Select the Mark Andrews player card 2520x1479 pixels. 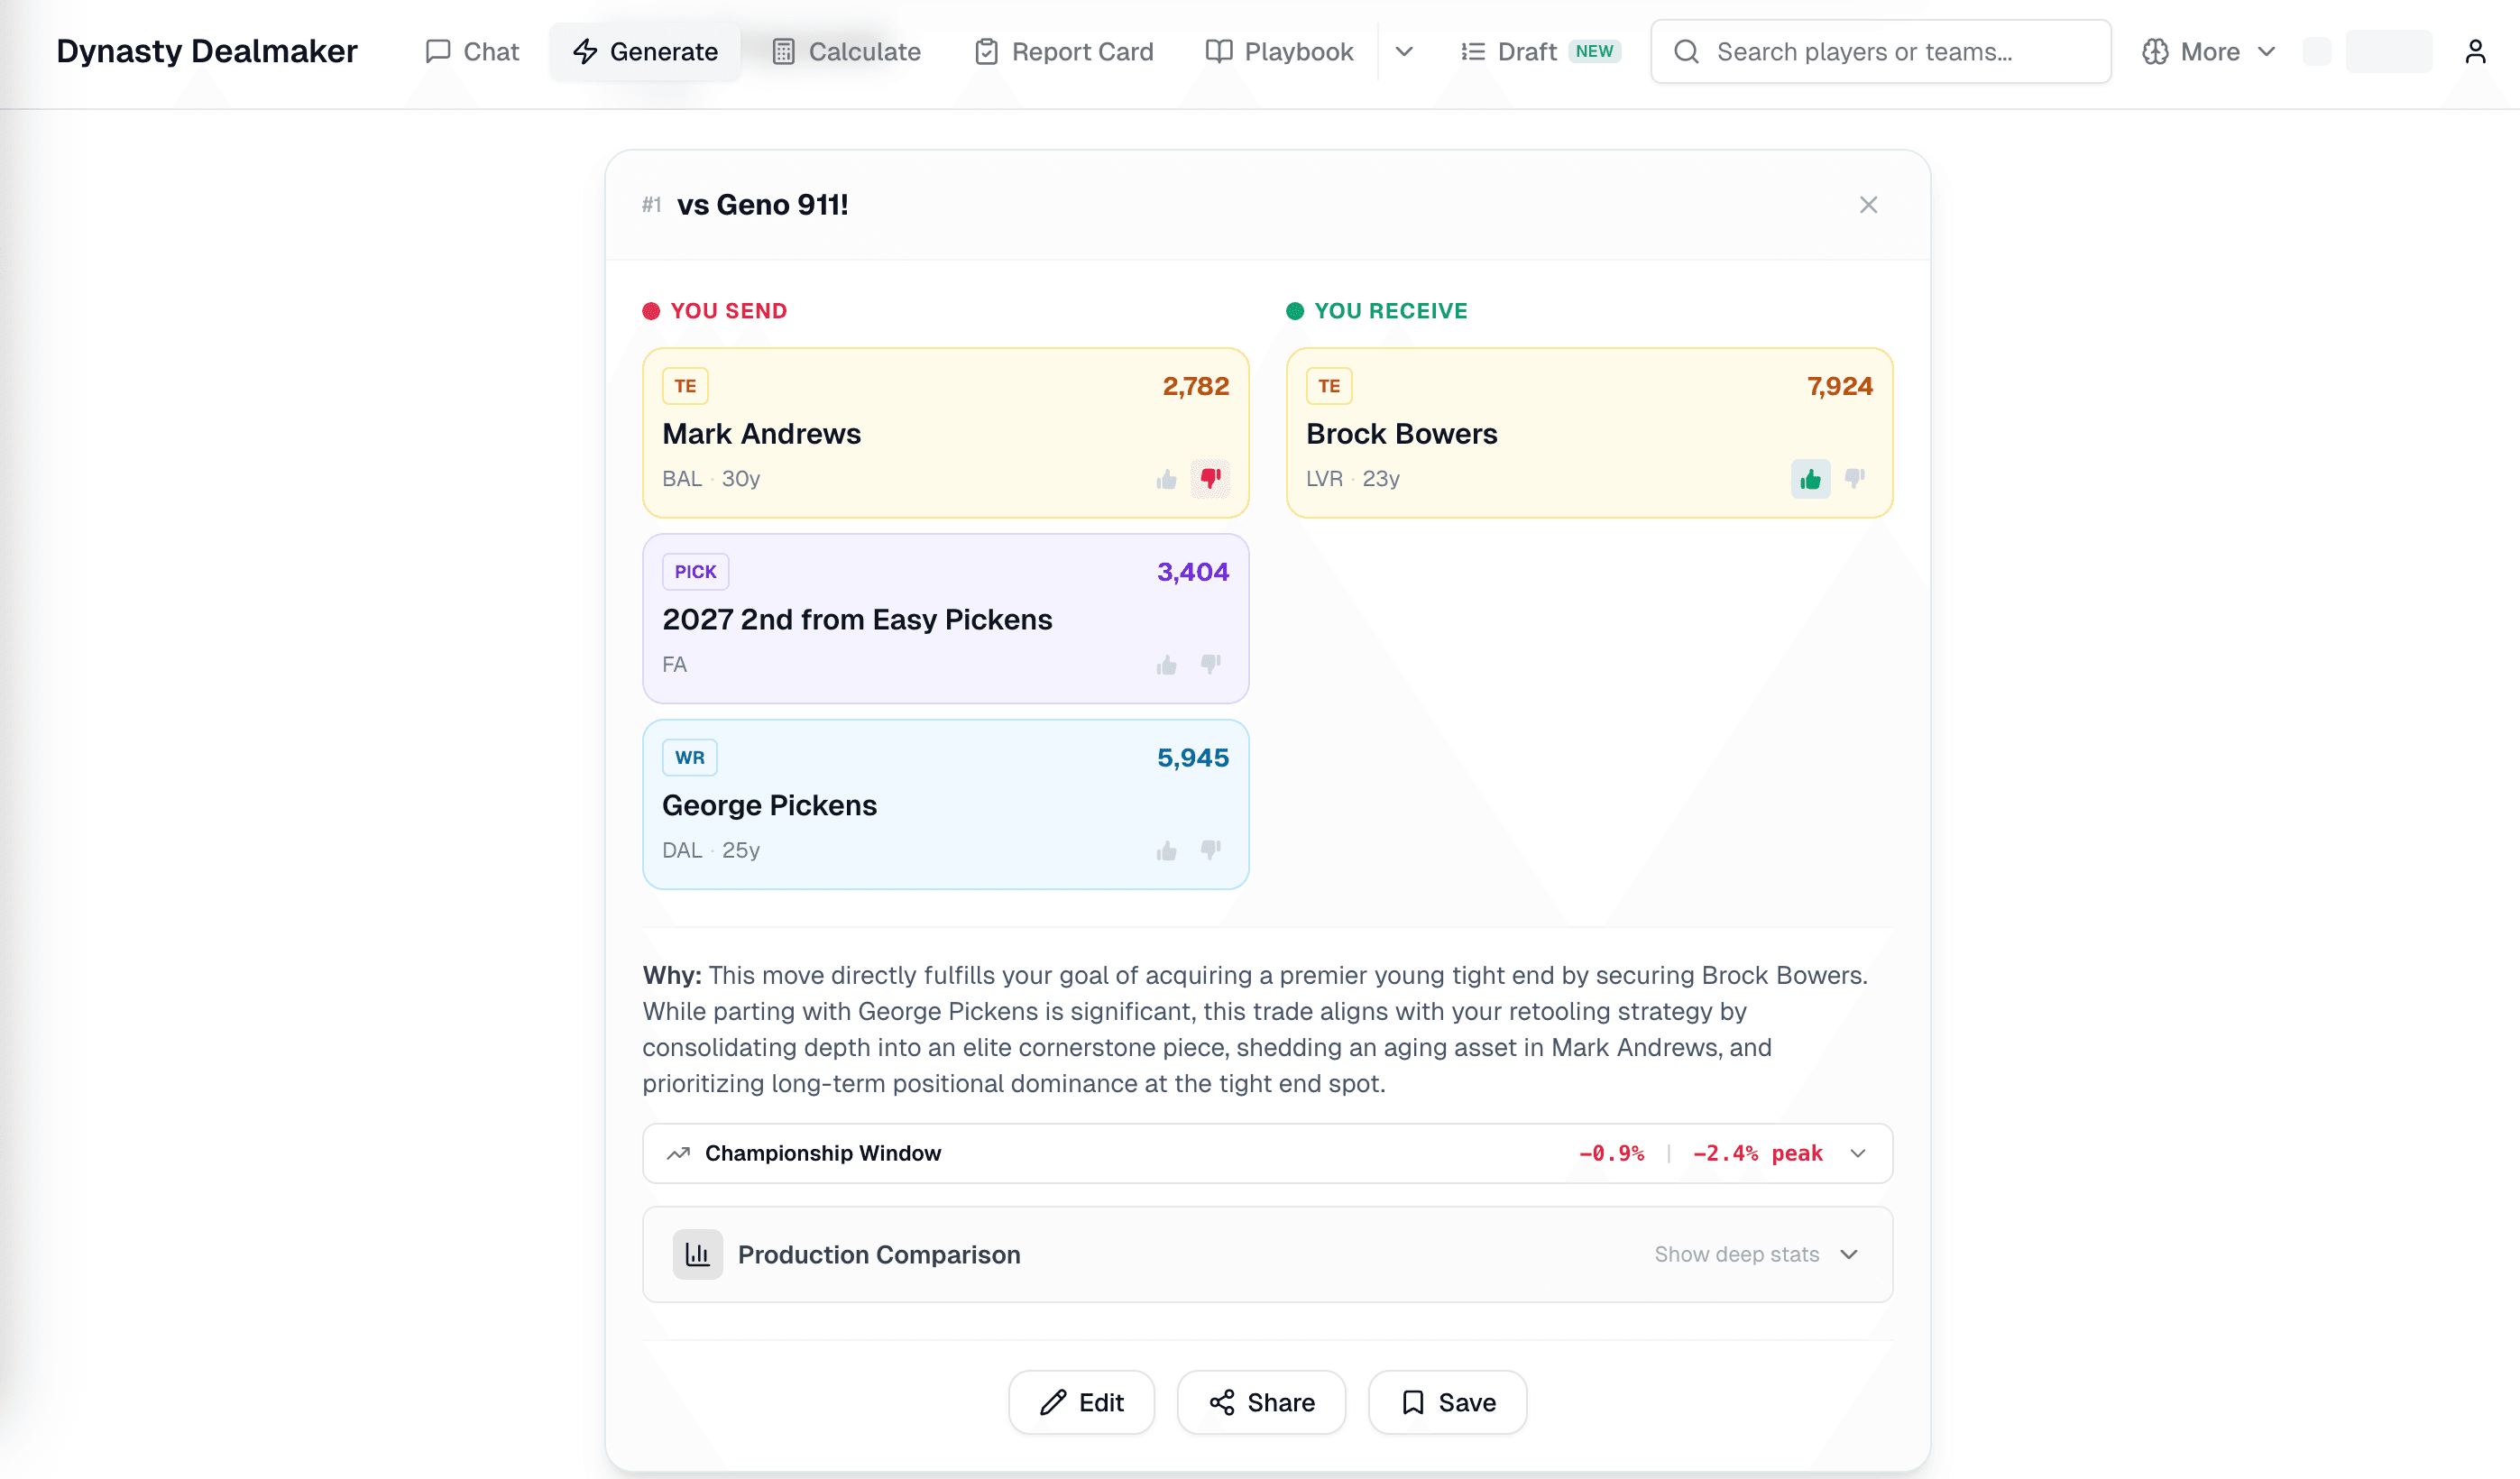[x=945, y=433]
